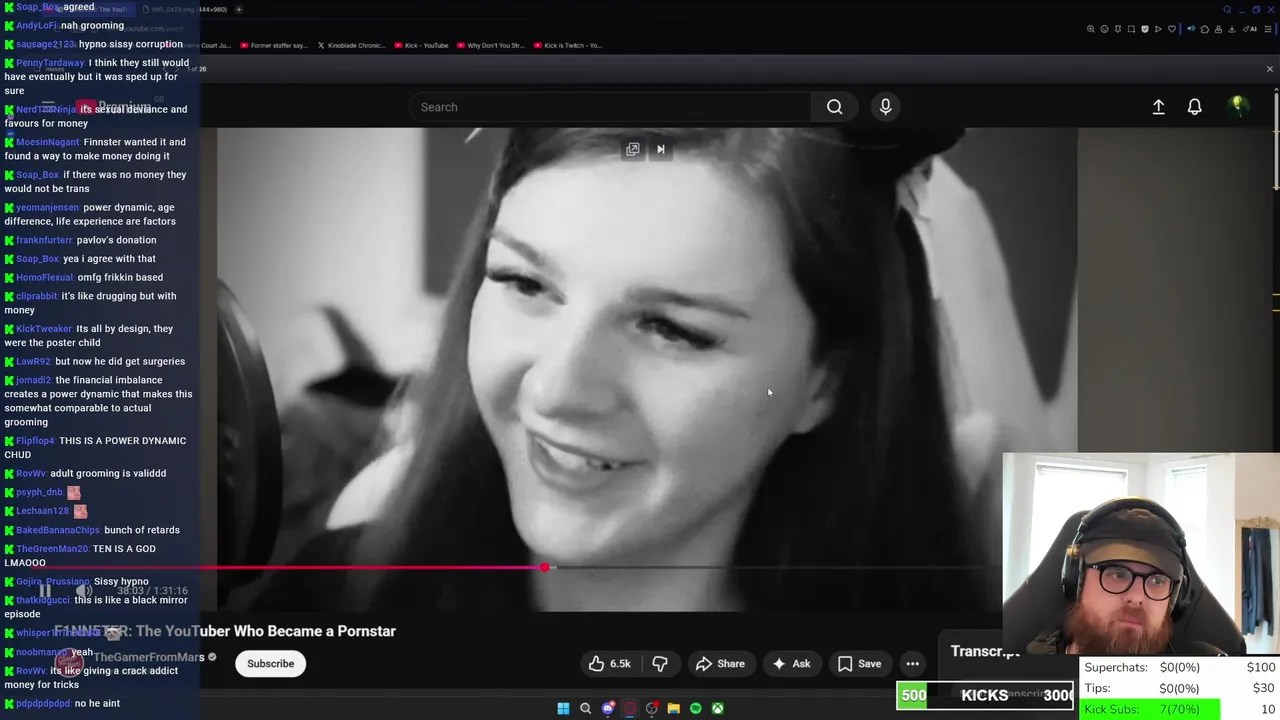Viewport: 1280px width, 720px height.
Task: Click the next video skip icon
Action: 660,149
